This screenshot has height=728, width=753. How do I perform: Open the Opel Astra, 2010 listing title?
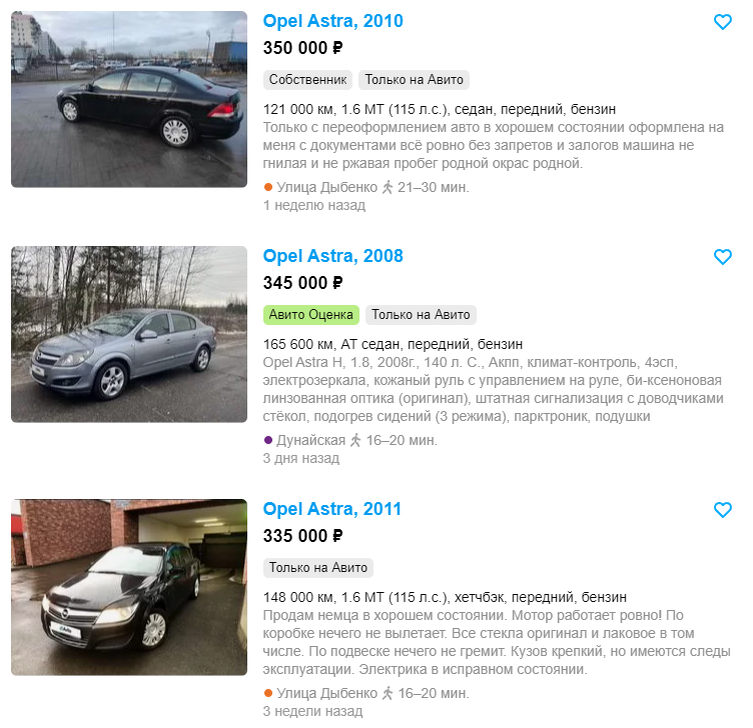click(x=333, y=21)
